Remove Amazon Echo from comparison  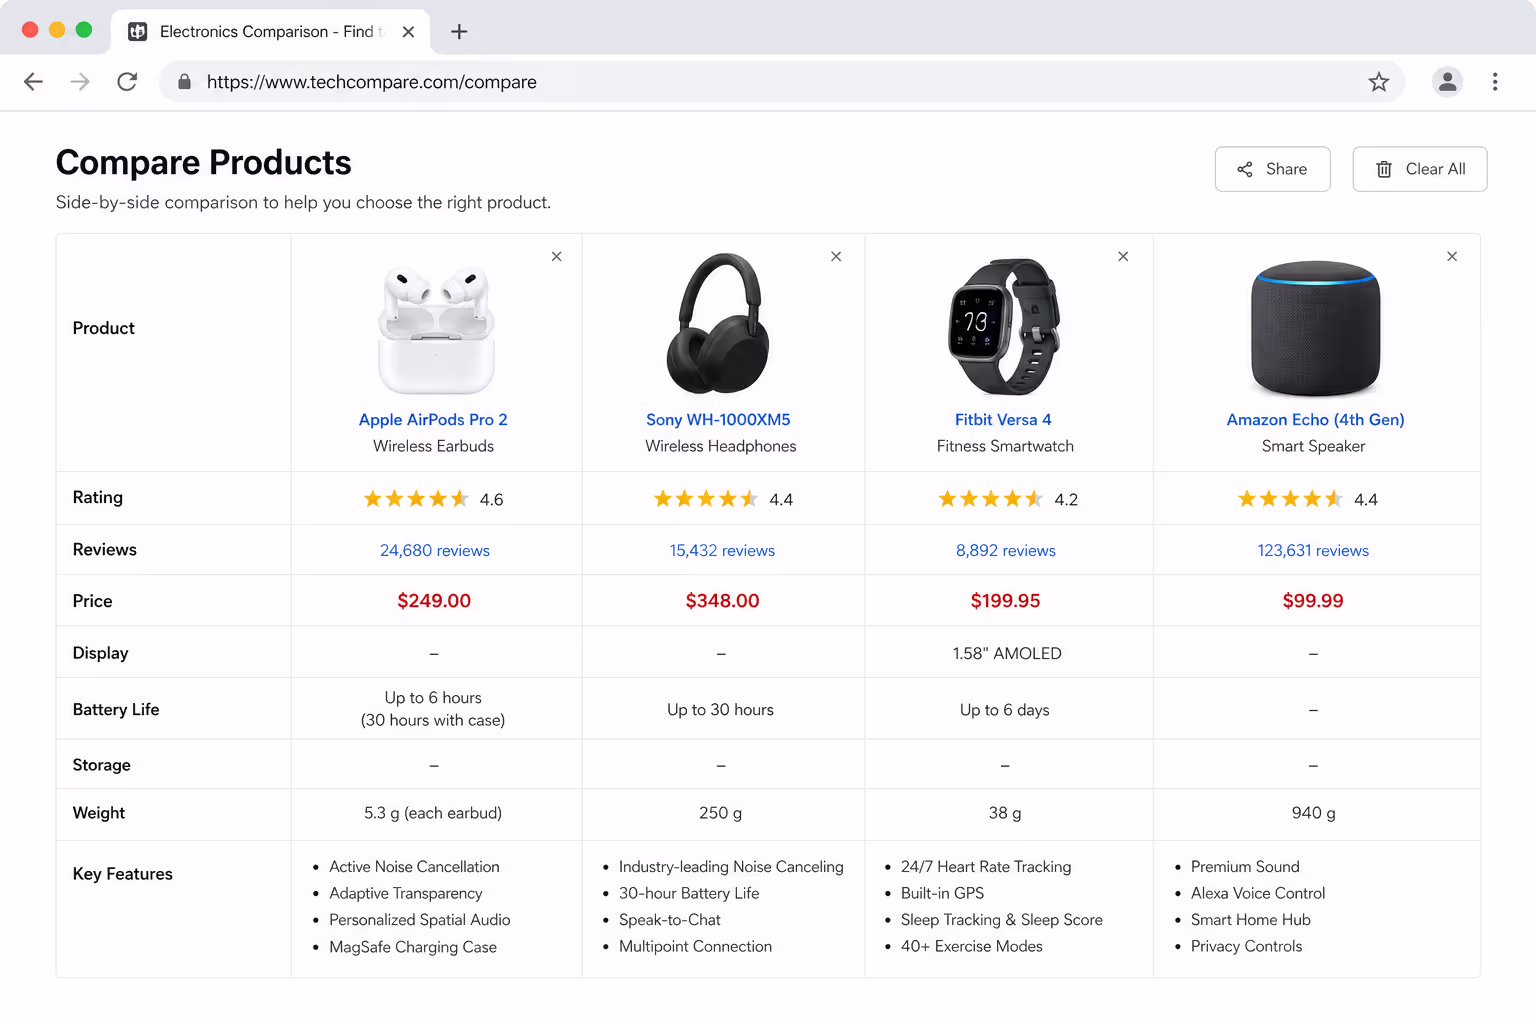(1452, 257)
